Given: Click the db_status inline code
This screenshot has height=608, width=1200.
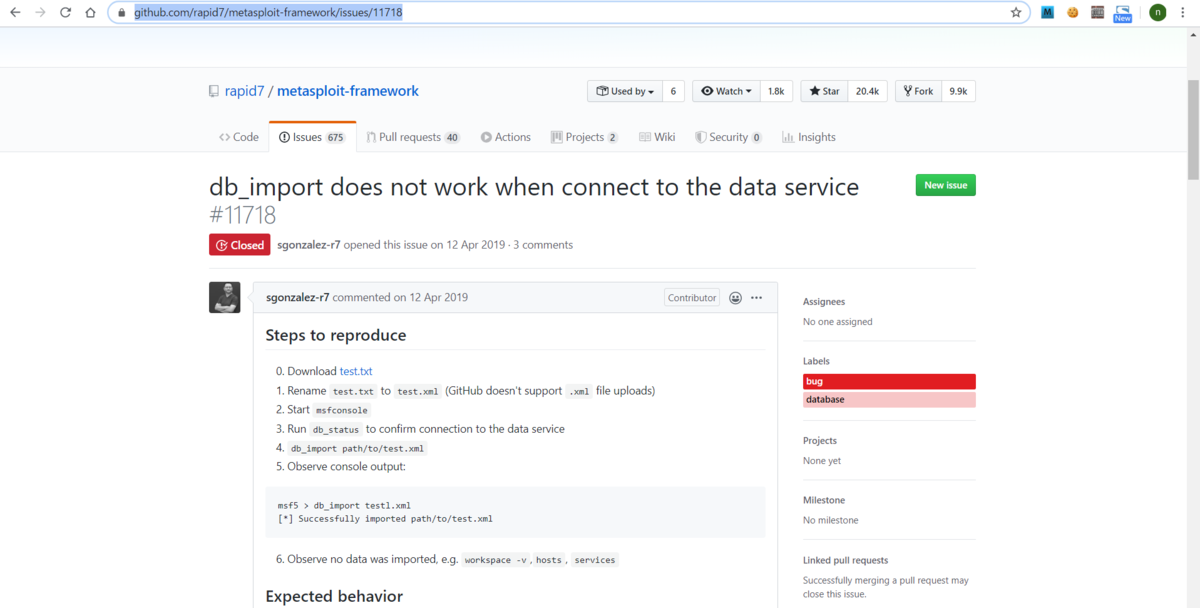Looking at the screenshot, I should (x=335, y=430).
